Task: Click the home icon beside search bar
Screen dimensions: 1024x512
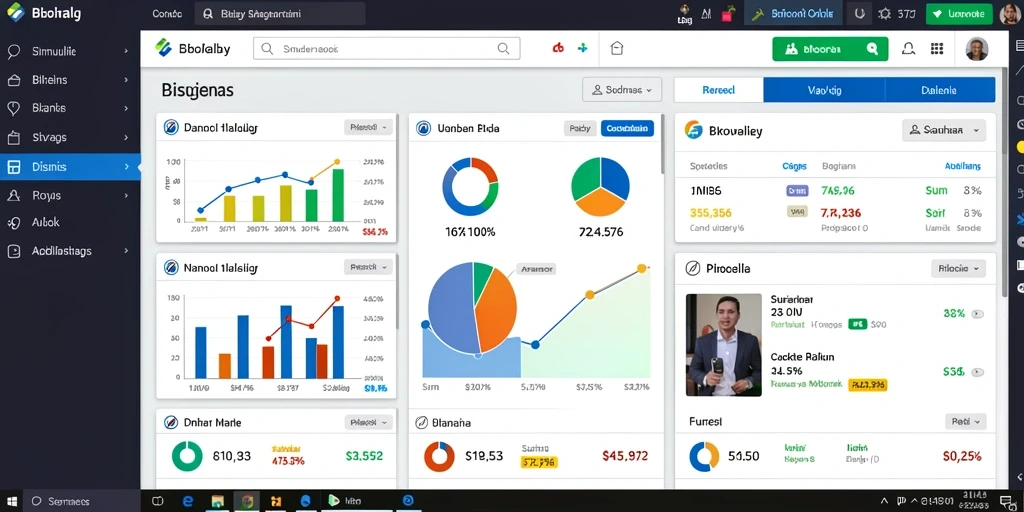Action: pos(616,48)
